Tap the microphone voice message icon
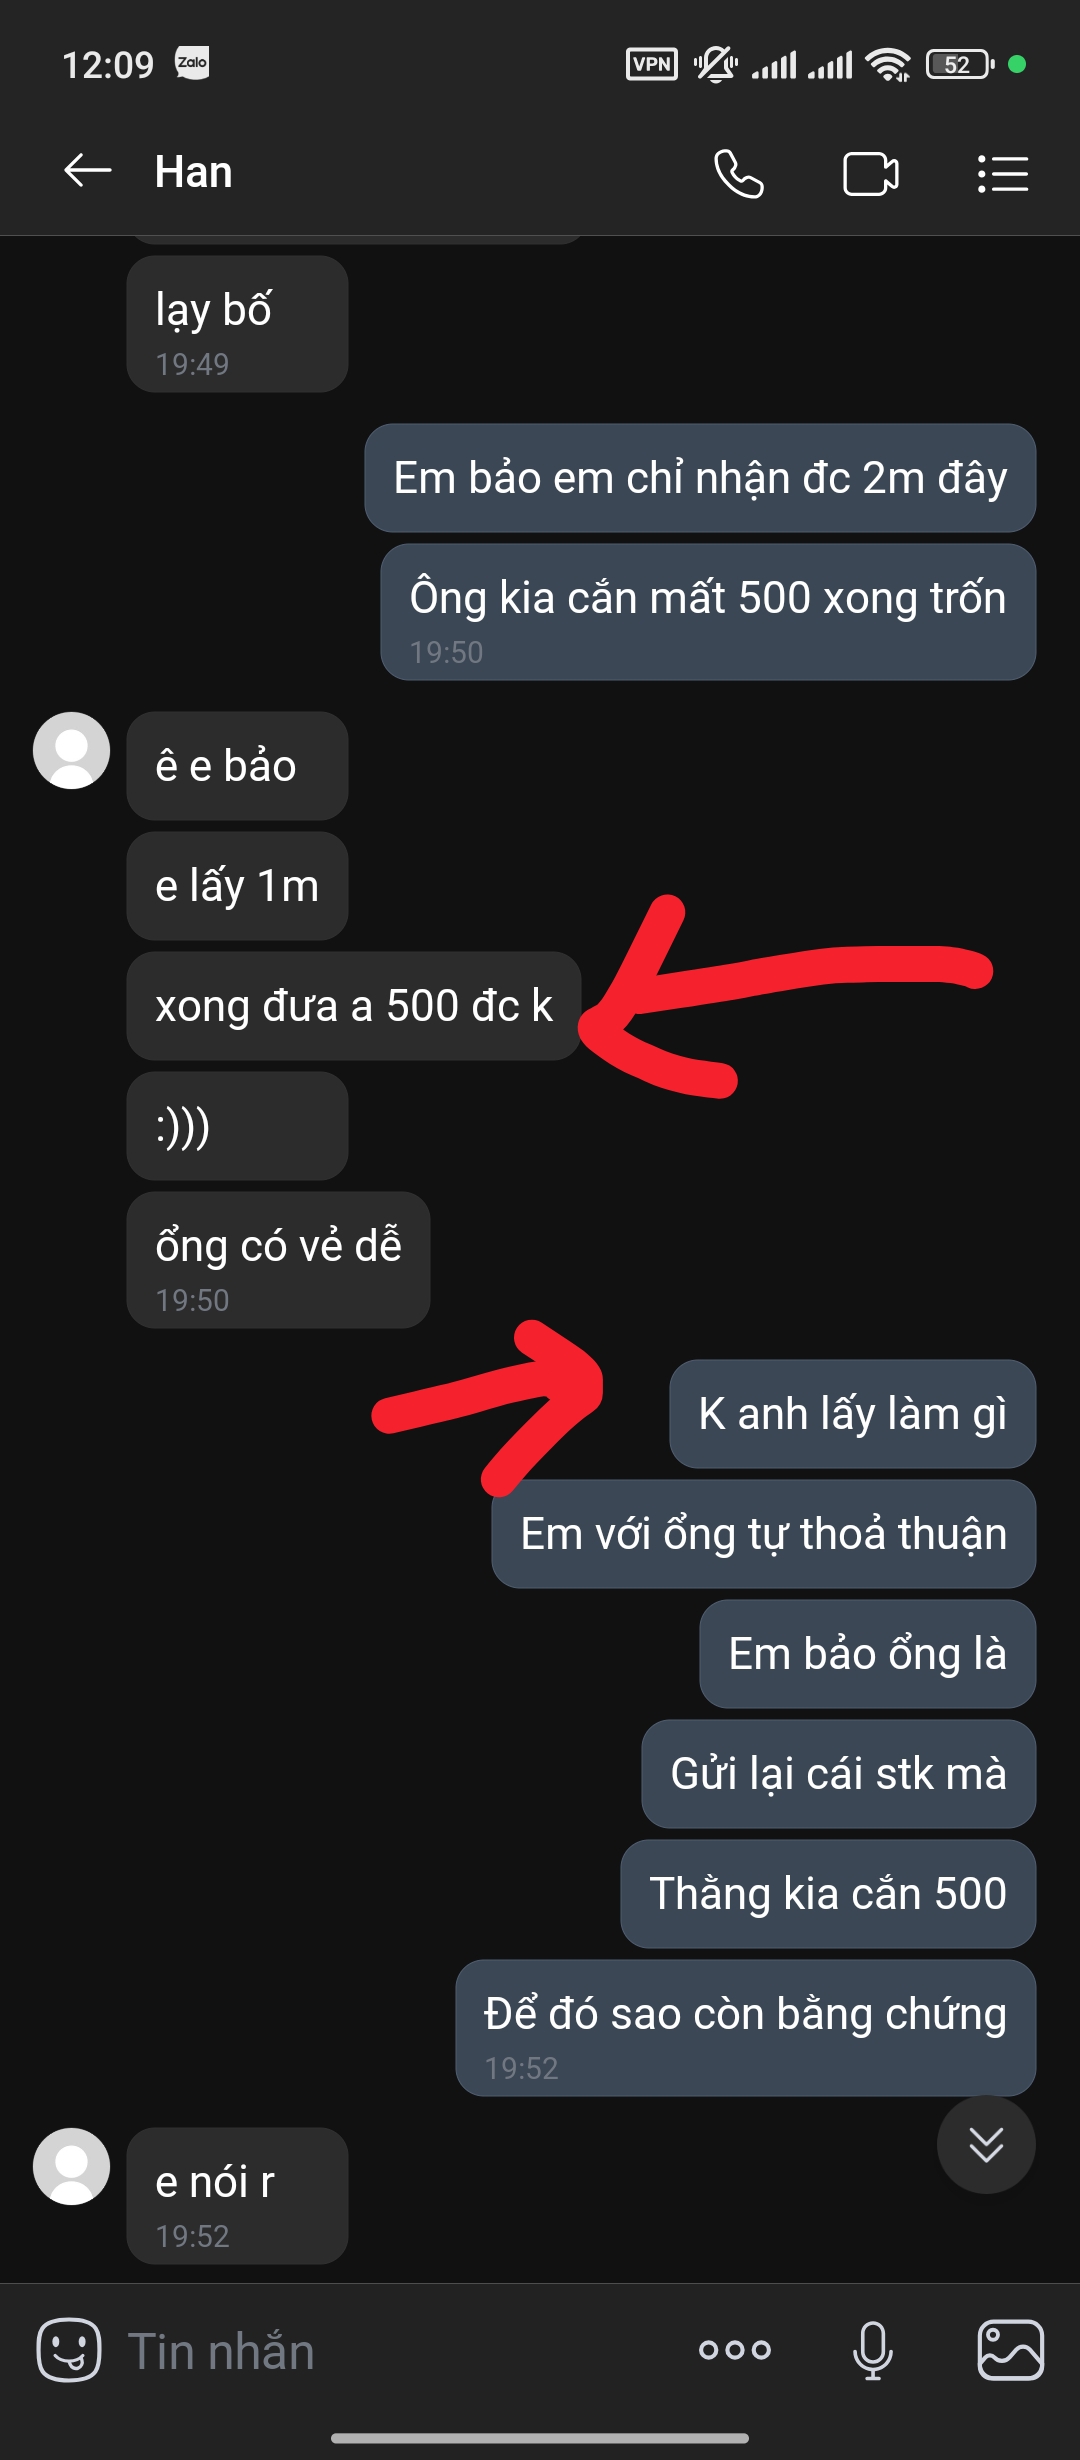 point(872,2350)
